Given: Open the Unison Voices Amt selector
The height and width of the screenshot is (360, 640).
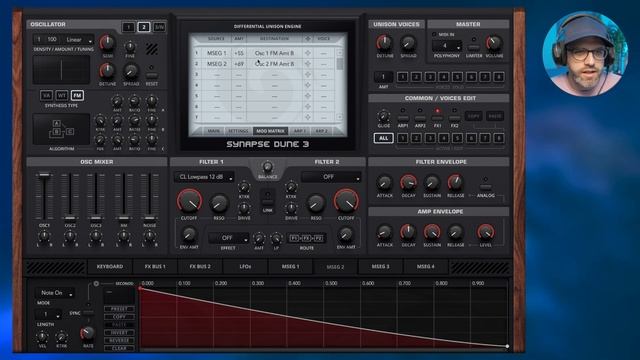Looking at the screenshot, I should click(x=383, y=77).
